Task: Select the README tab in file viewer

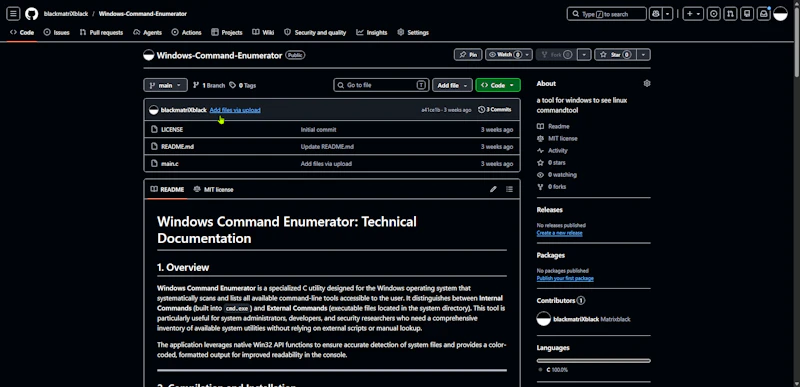Action: point(167,190)
